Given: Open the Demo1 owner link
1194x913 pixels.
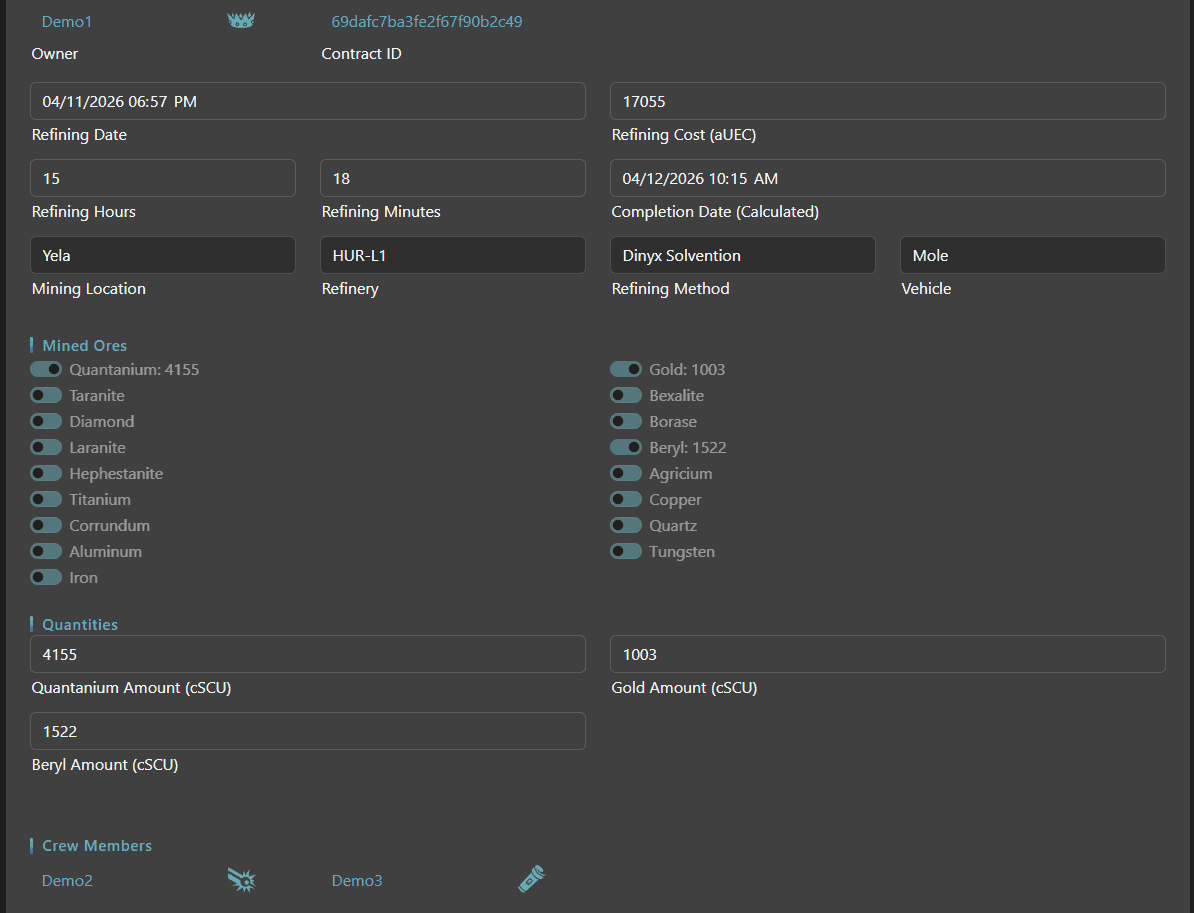Looking at the screenshot, I should 66,21.
